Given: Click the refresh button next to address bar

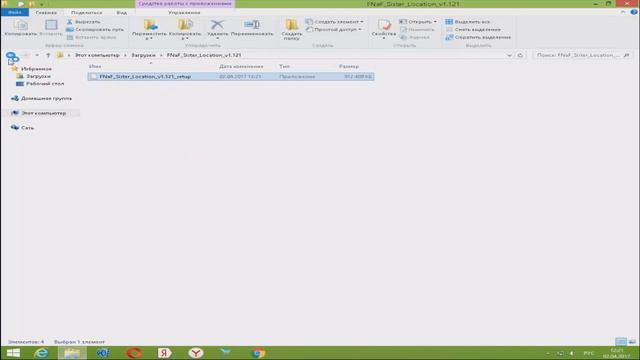Looking at the screenshot, I should tap(520, 55).
